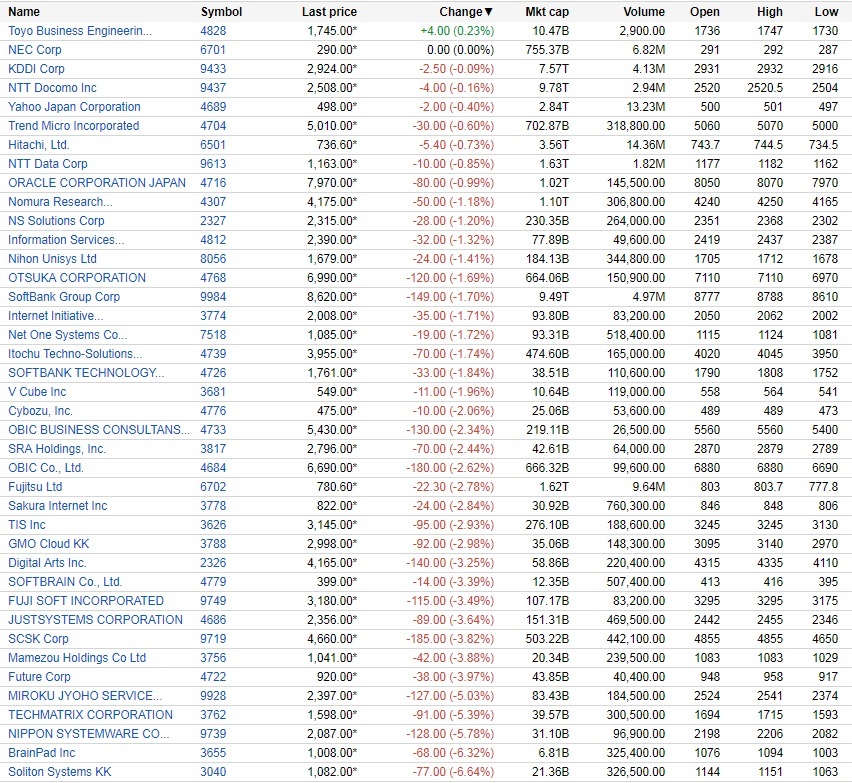Sort by High column header
Viewport: 852px width, 783px height.
(x=769, y=11)
